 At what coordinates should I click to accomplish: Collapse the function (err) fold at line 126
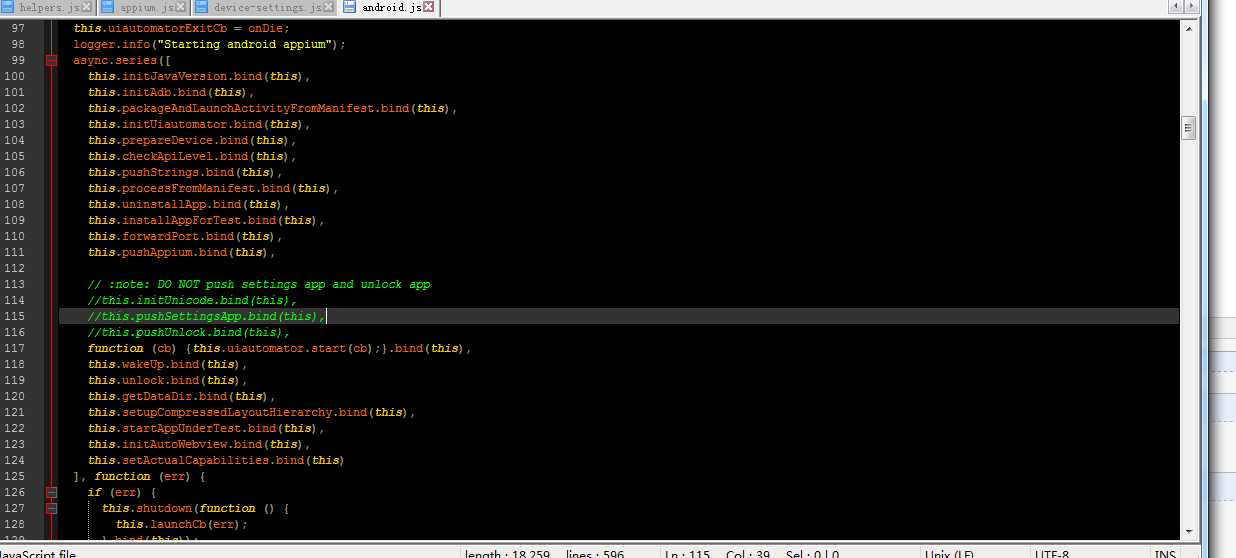pos(51,492)
